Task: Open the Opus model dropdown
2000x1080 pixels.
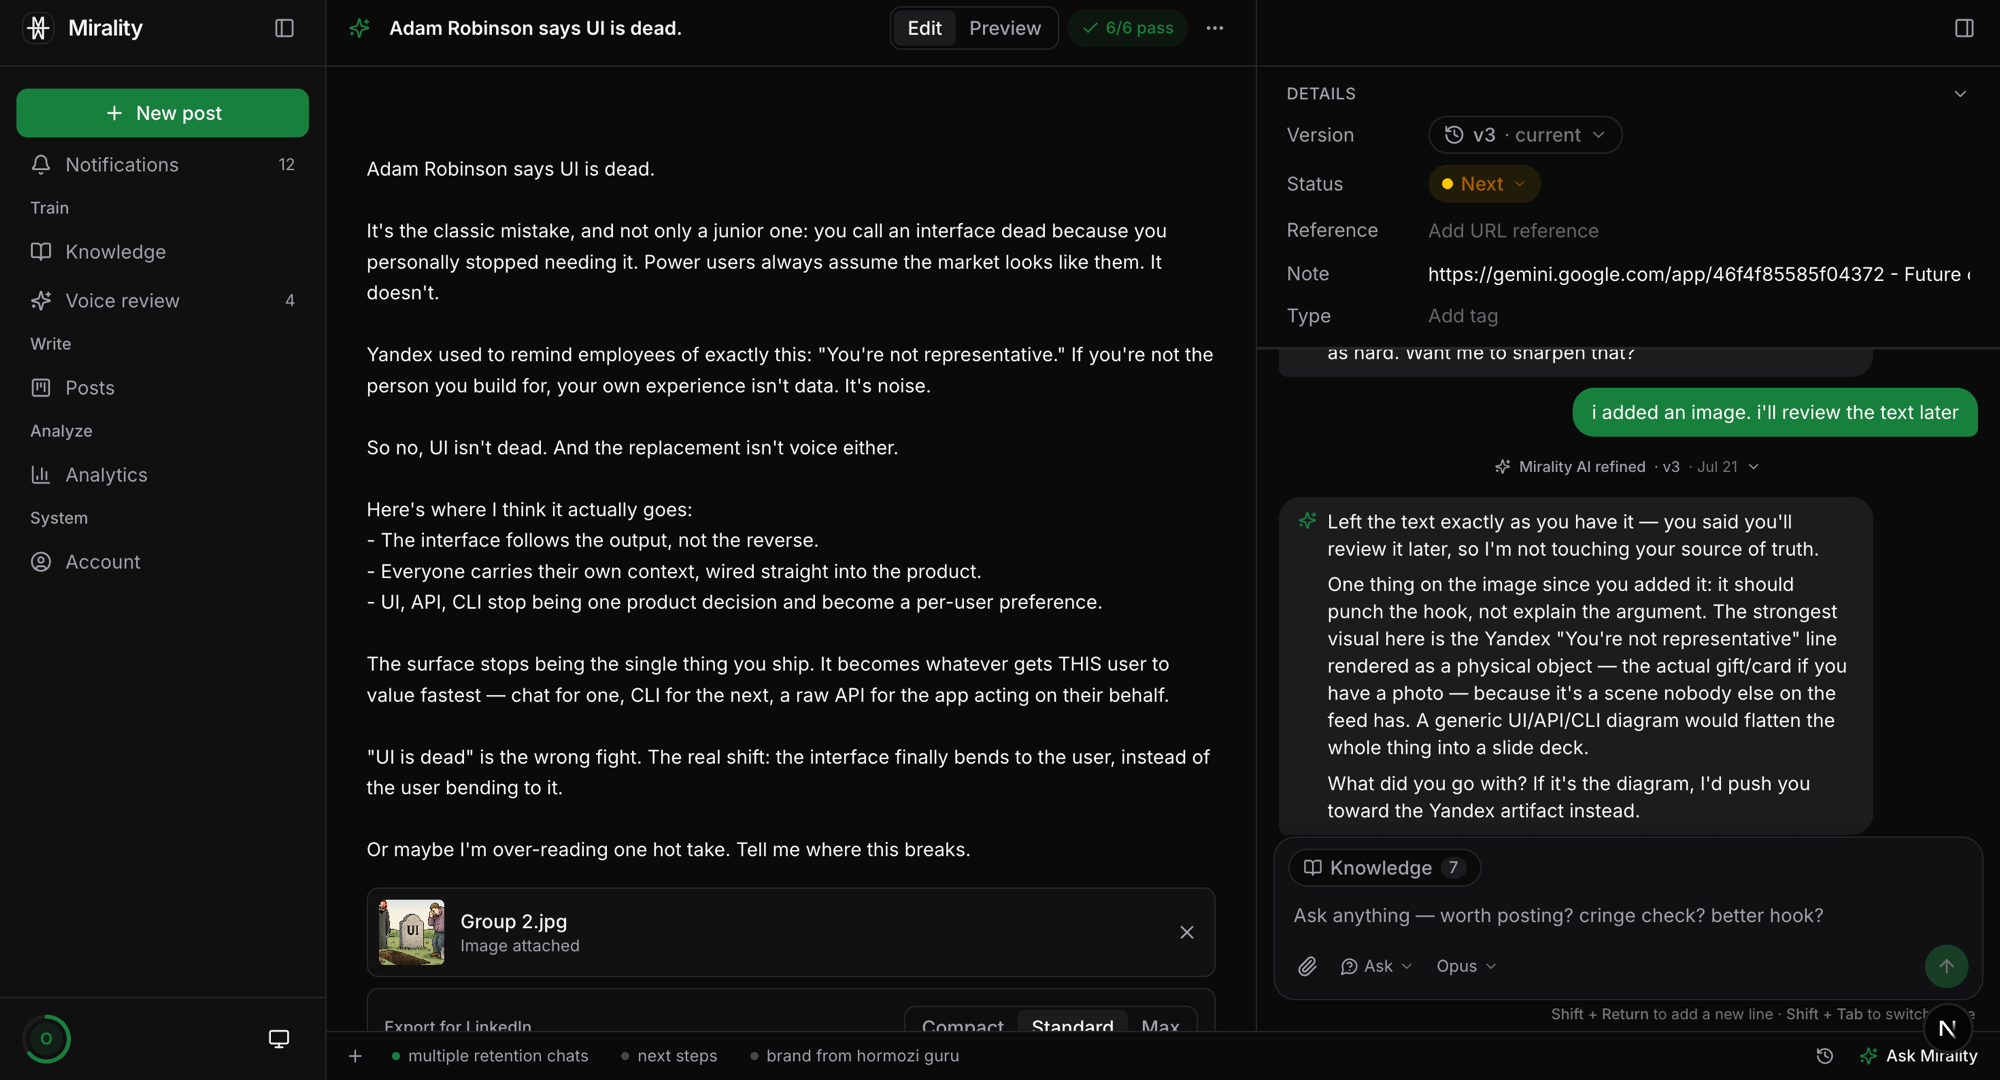Action: pos(1466,966)
